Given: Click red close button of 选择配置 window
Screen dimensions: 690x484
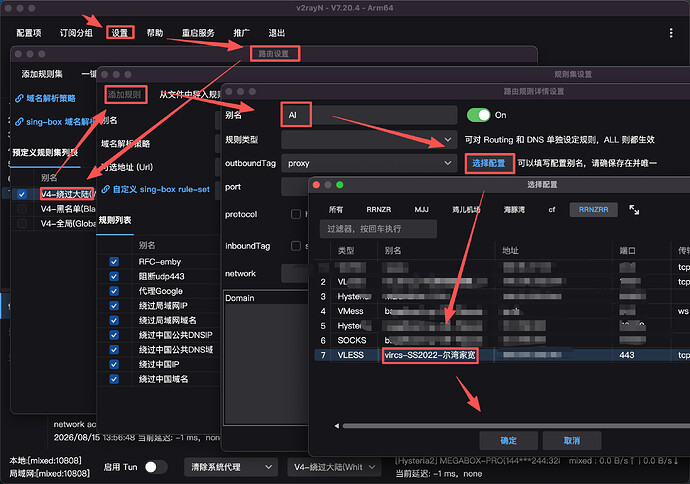Looking at the screenshot, I should pos(316,185).
